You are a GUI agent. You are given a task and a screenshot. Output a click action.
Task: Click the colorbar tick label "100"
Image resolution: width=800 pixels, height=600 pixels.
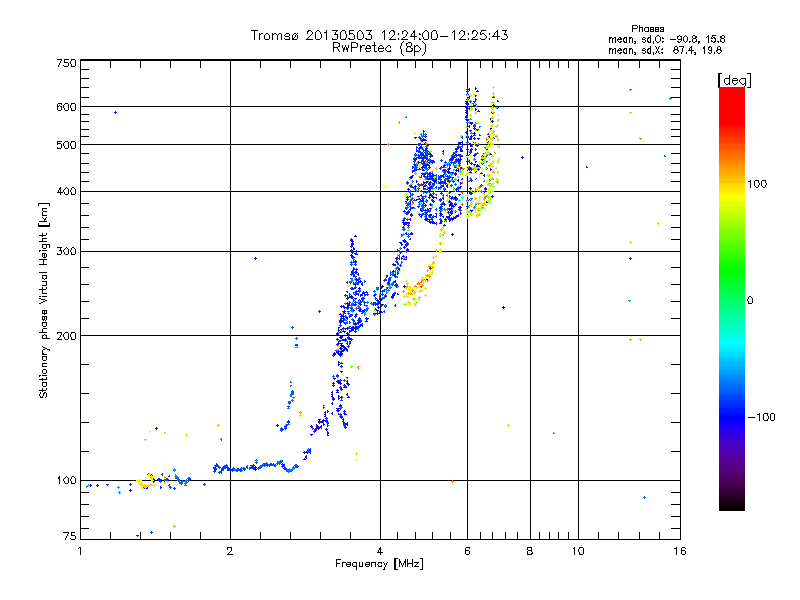coord(757,184)
